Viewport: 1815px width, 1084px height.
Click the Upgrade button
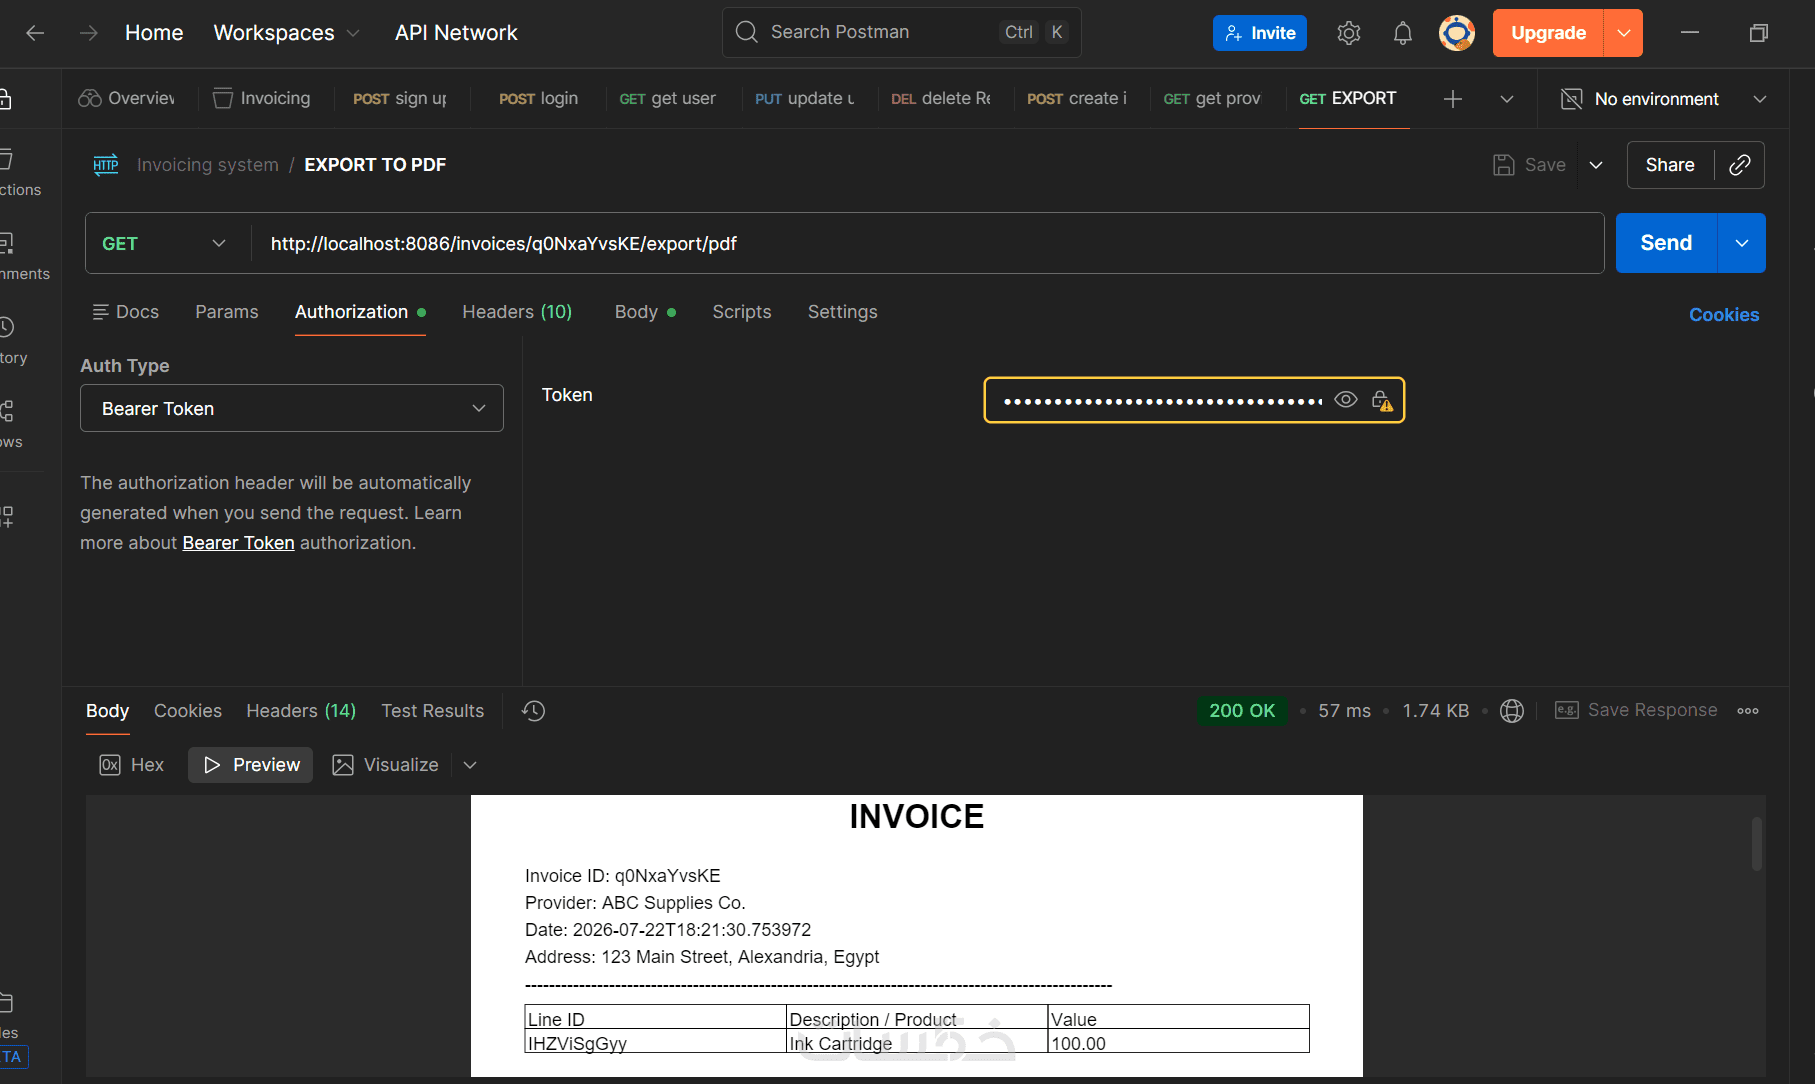[x=1548, y=33]
